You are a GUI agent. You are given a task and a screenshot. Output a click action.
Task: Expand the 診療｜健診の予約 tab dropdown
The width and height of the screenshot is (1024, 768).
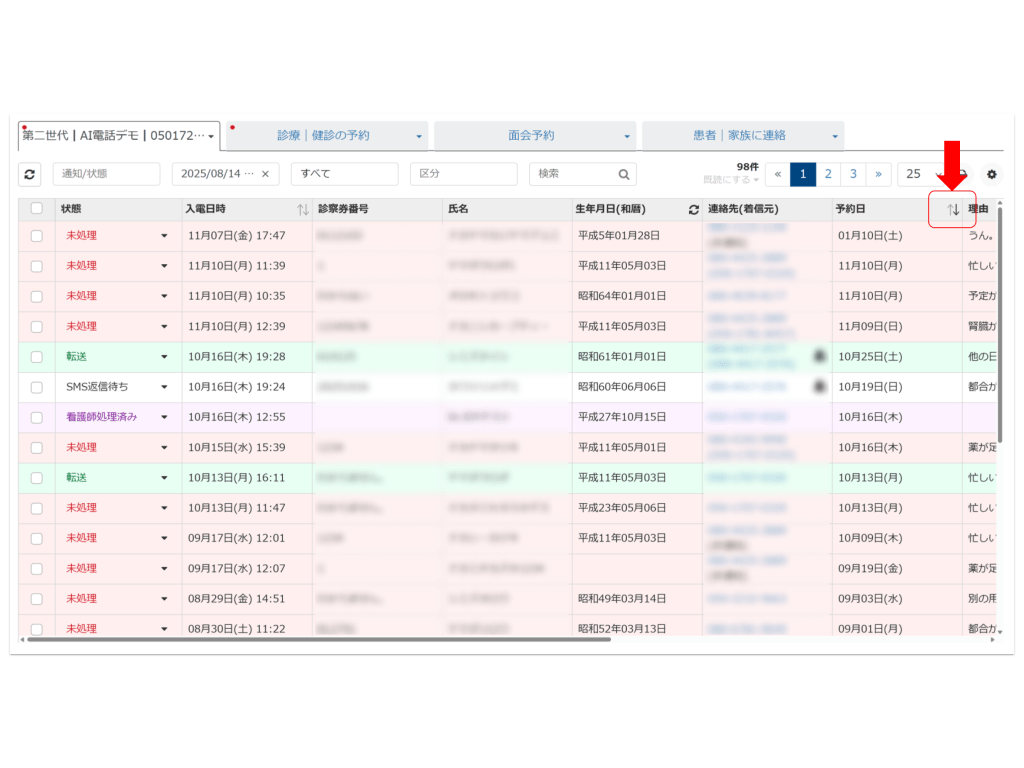click(419, 136)
